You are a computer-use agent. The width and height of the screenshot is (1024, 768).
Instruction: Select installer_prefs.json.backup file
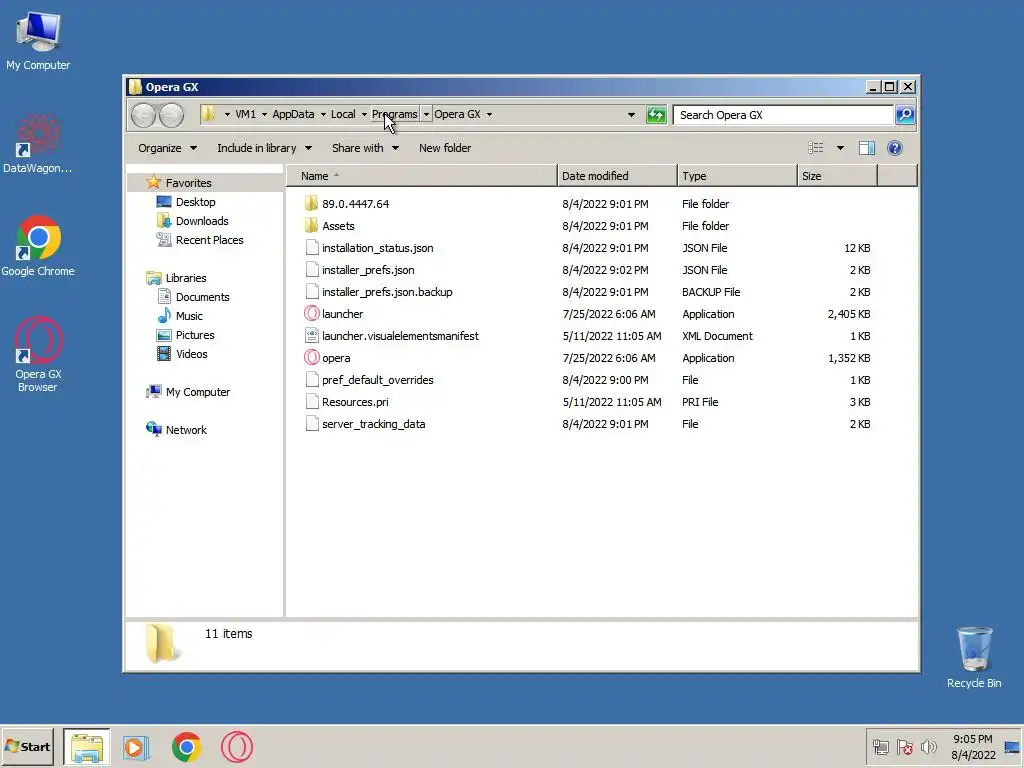[x=387, y=292]
